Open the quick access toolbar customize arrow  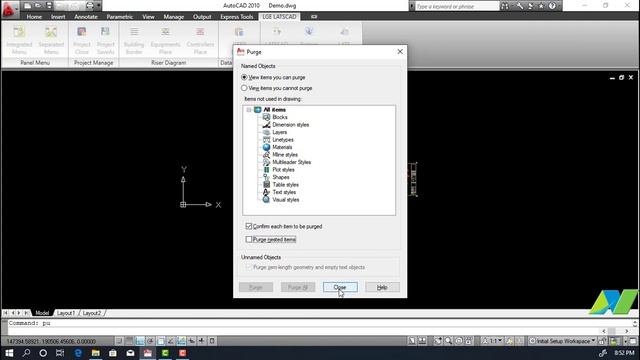coord(99,6)
